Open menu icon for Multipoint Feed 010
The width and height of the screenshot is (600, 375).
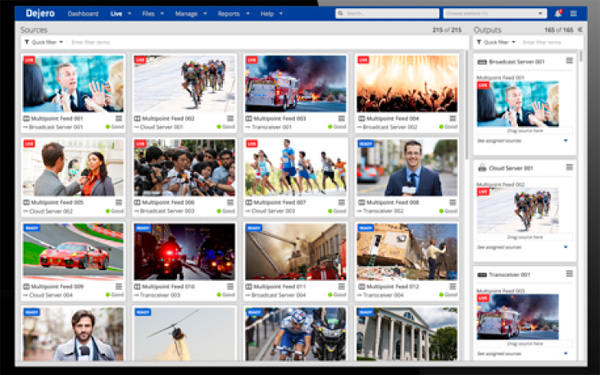coord(230,287)
